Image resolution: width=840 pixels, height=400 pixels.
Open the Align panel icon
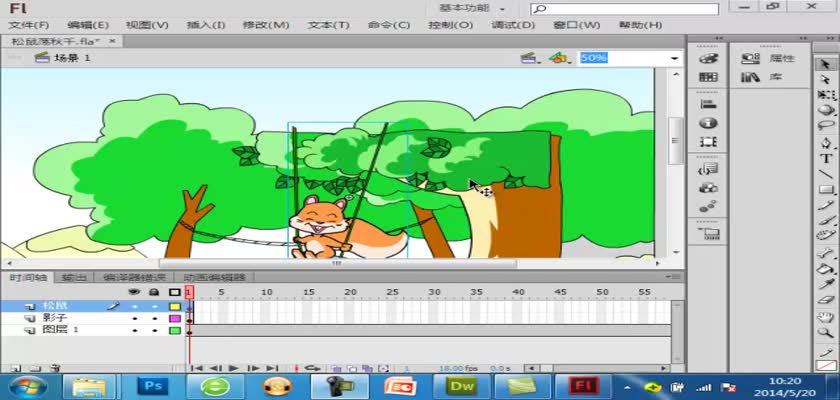pyautogui.click(x=708, y=104)
